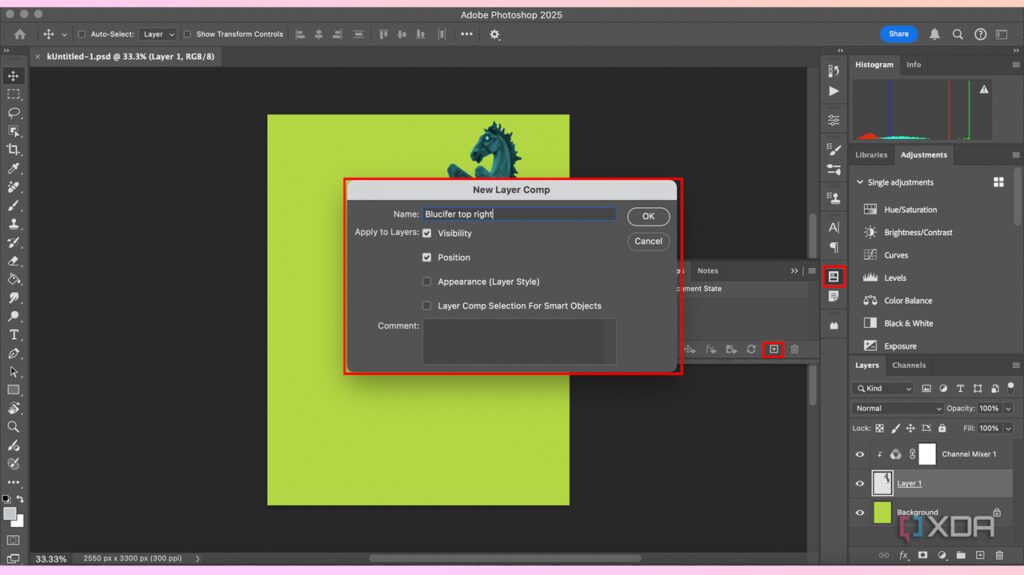This screenshot has width=1024, height=575.
Task: Click the Levels adjustment label
Action: coord(895,278)
